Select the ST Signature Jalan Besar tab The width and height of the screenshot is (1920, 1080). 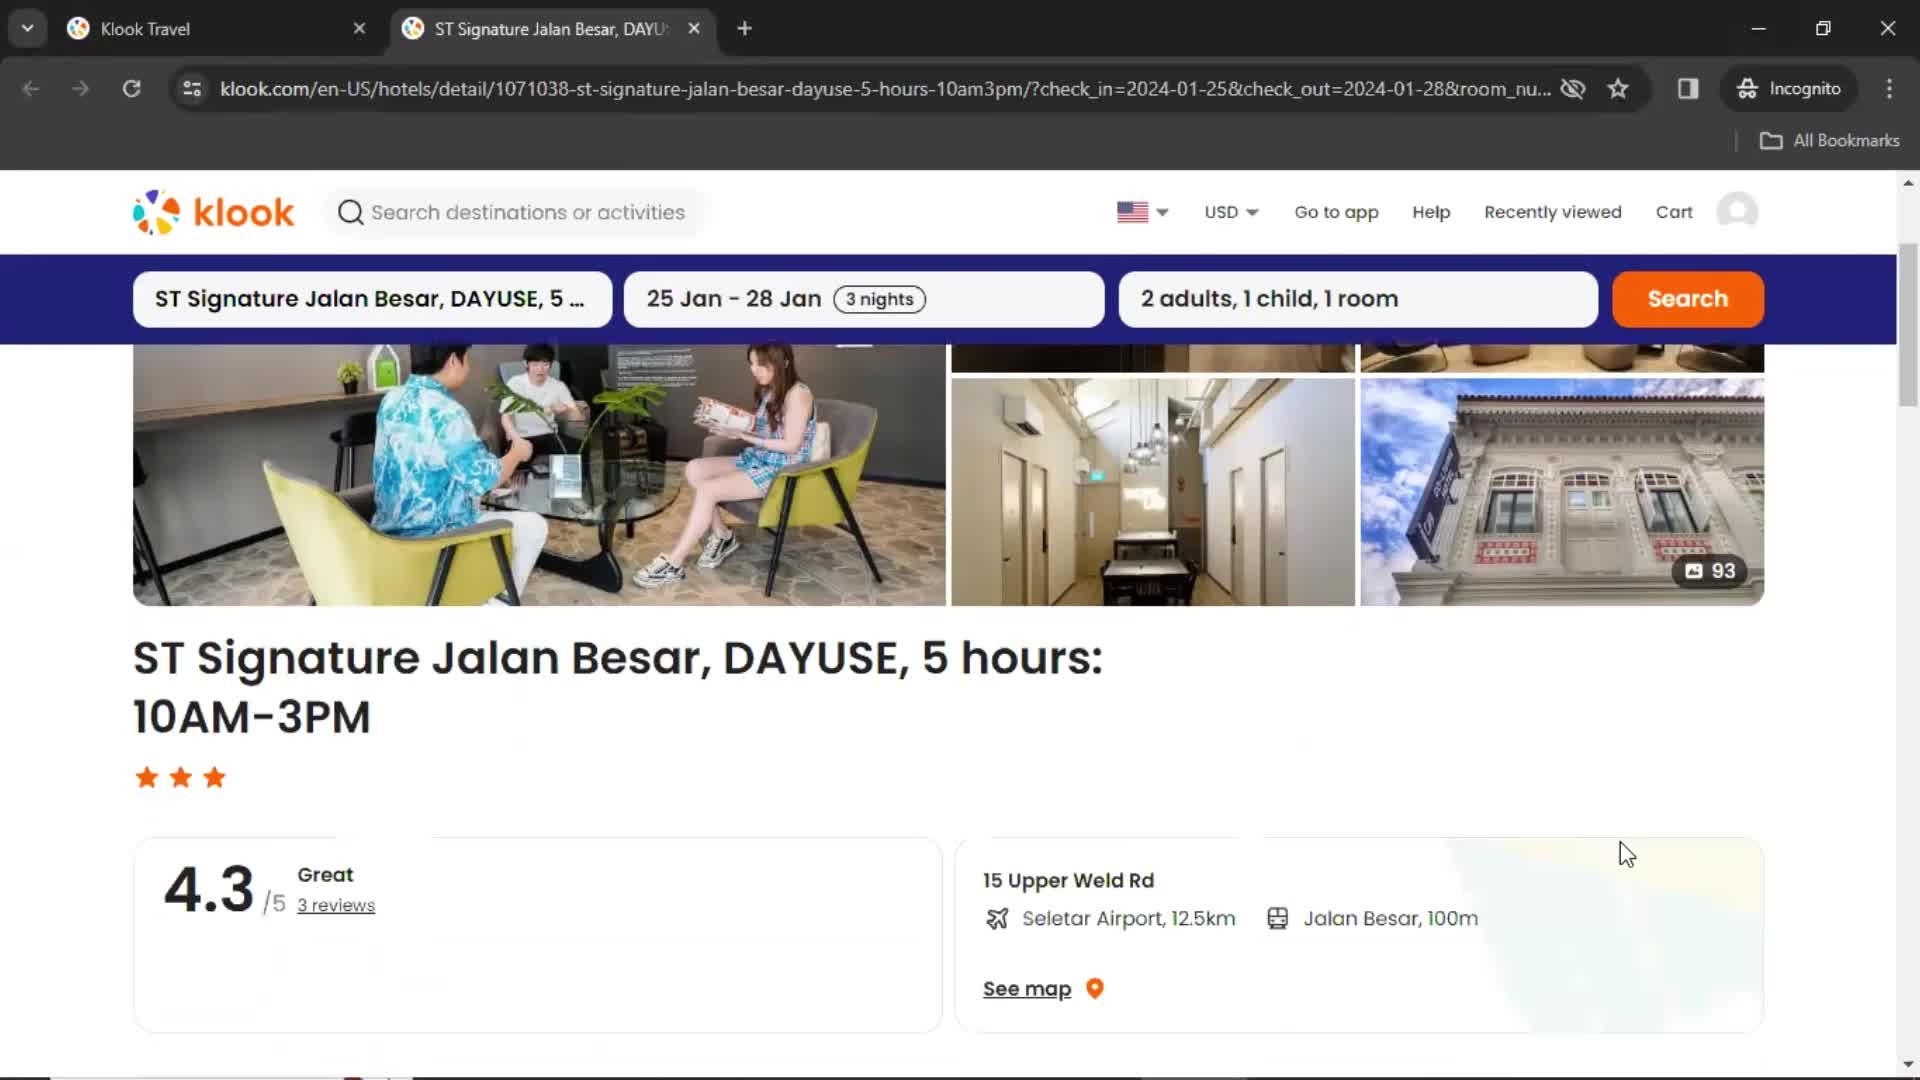[550, 29]
